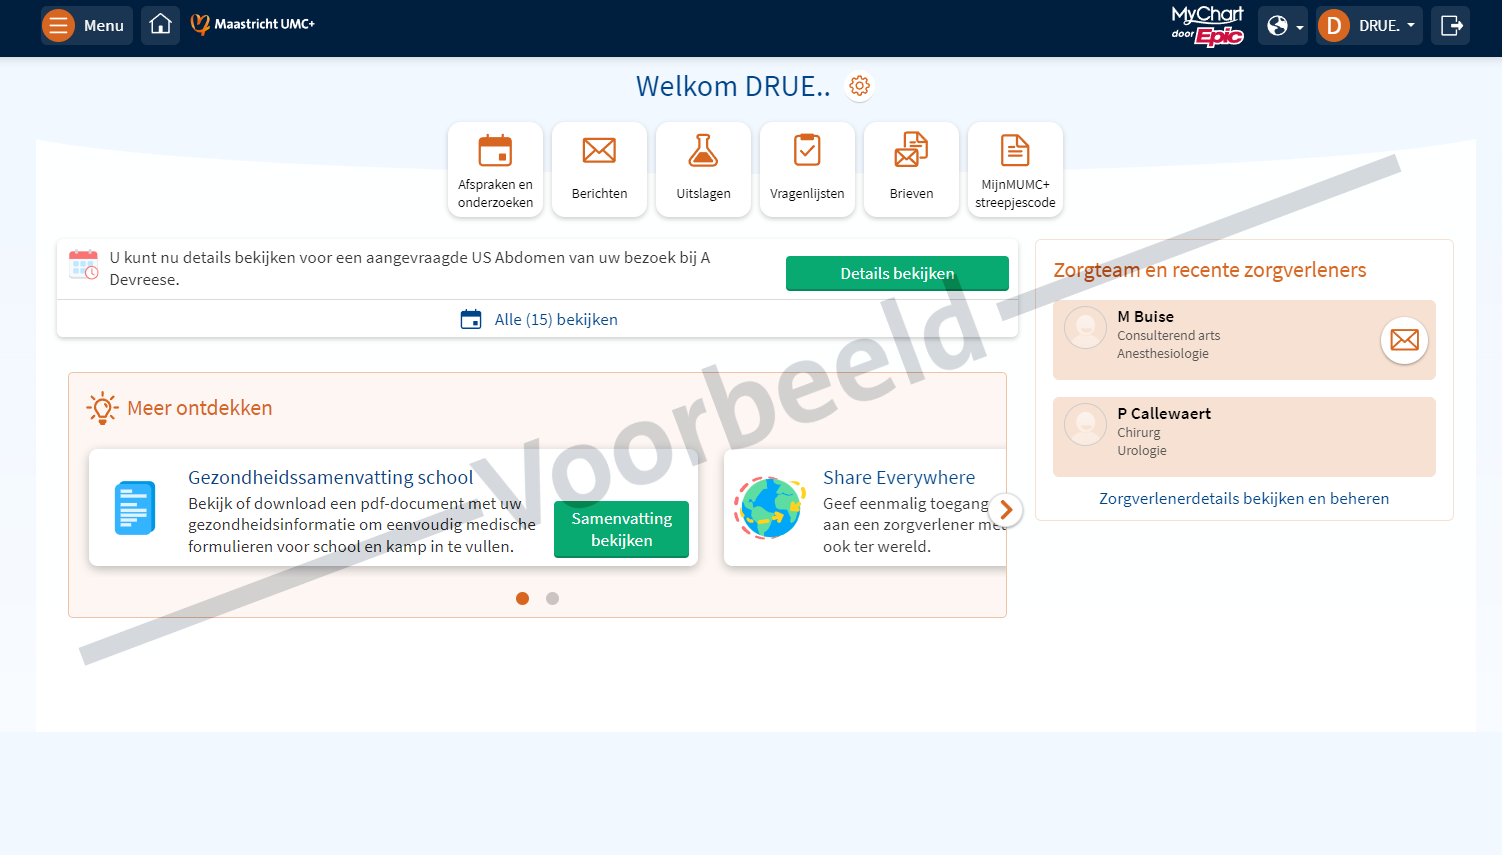Click the orange D avatar circle
The width and height of the screenshot is (1502, 855).
click(1334, 26)
